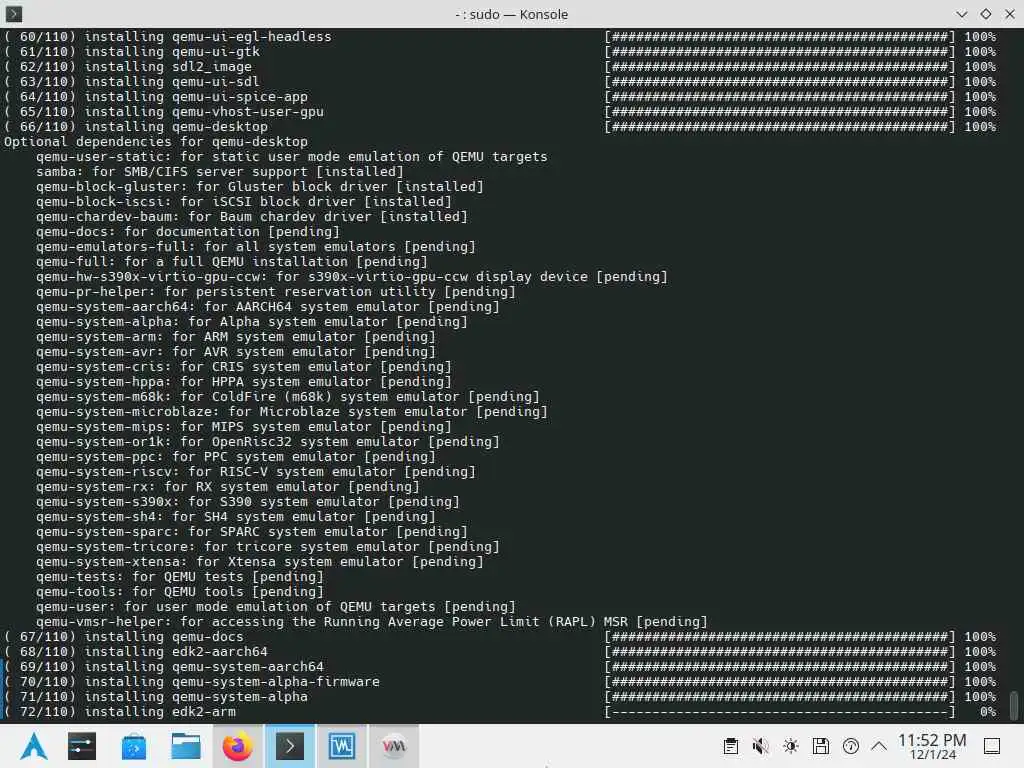The height and width of the screenshot is (768, 1024).
Task: Launch Discover software center from the taskbar
Action: (x=134, y=746)
